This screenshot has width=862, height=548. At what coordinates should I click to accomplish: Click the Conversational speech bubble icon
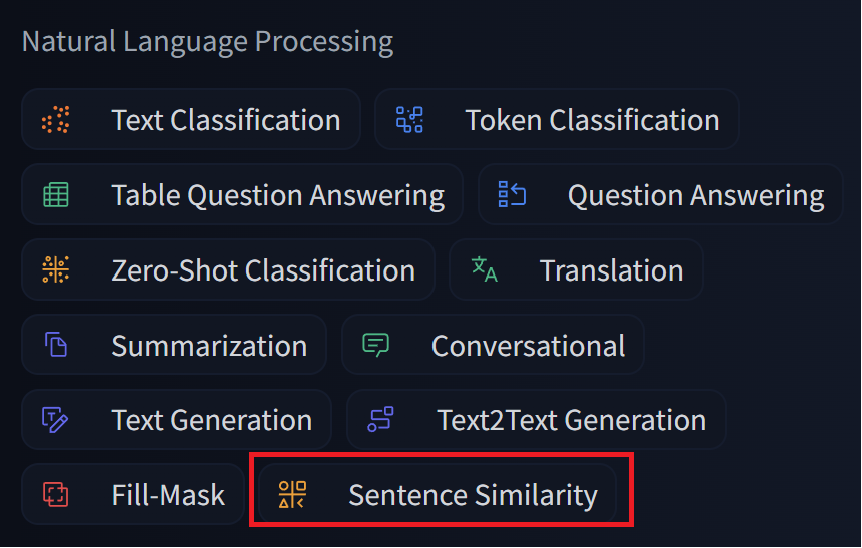click(x=375, y=345)
